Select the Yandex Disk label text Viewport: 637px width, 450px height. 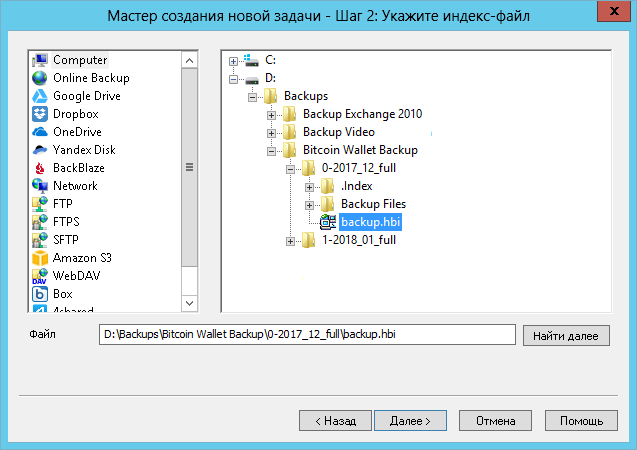[84, 150]
